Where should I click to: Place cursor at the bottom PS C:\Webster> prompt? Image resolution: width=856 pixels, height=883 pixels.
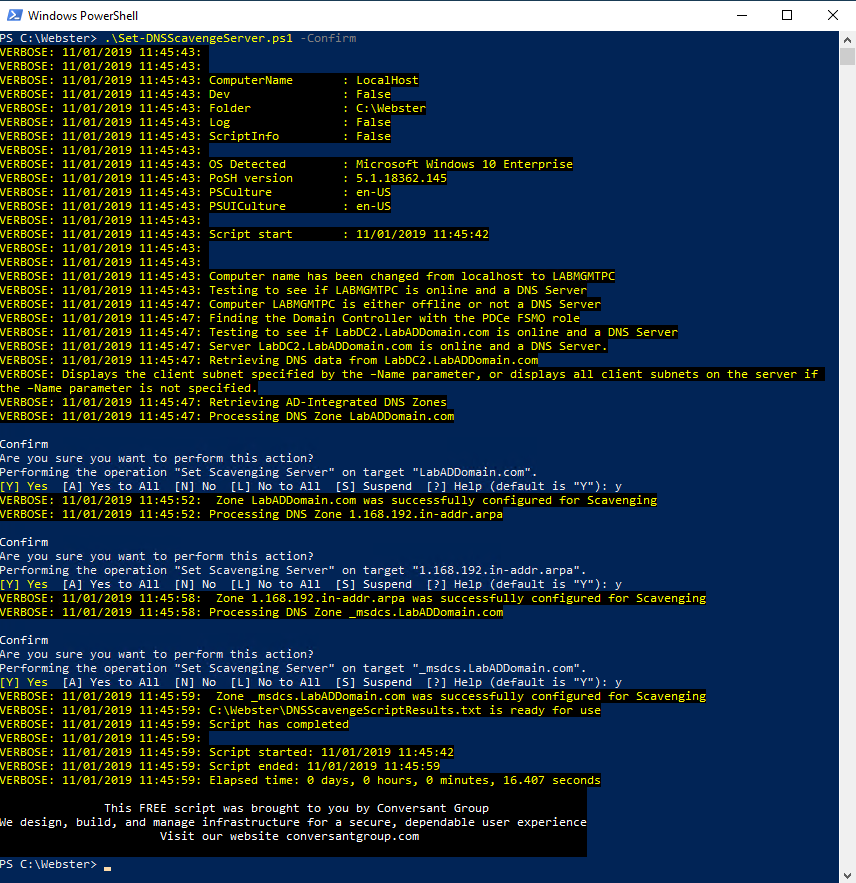point(107,864)
